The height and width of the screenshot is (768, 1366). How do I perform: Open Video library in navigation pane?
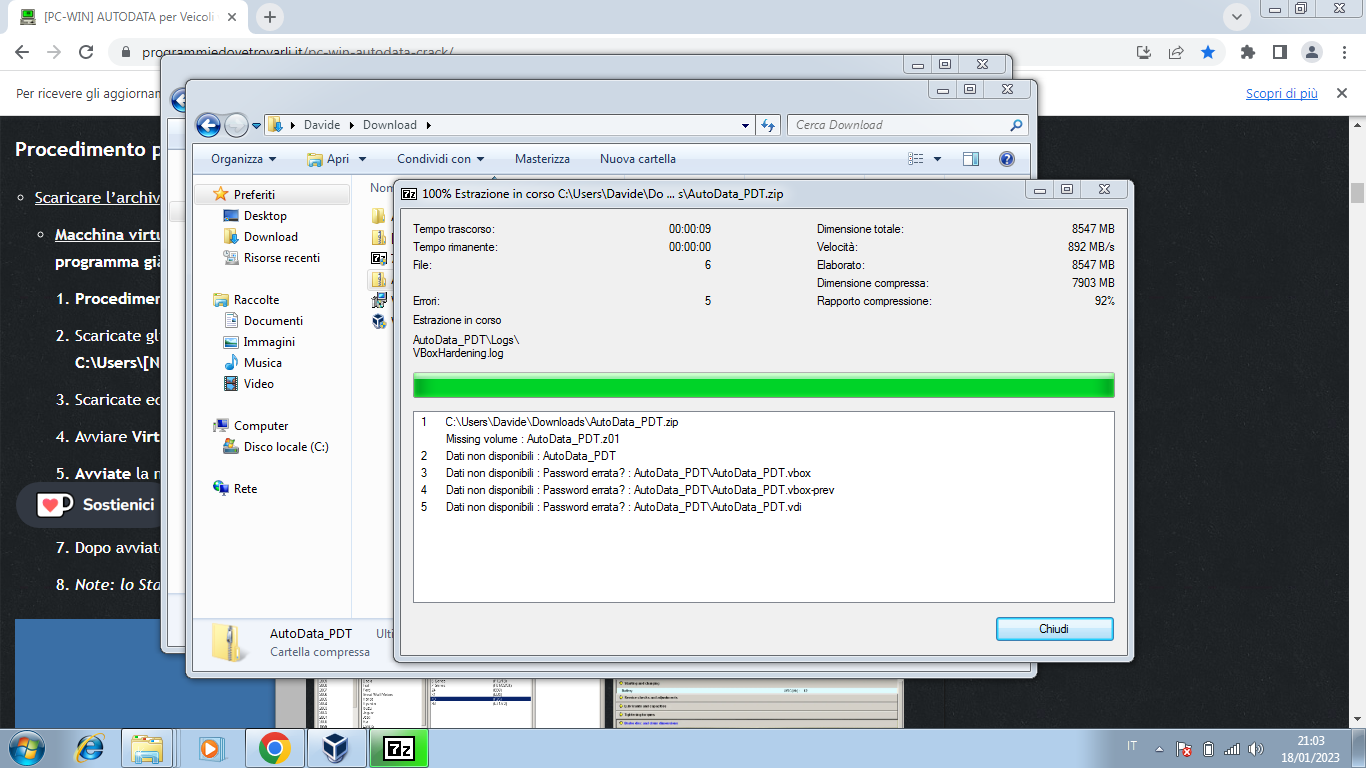pyautogui.click(x=258, y=384)
